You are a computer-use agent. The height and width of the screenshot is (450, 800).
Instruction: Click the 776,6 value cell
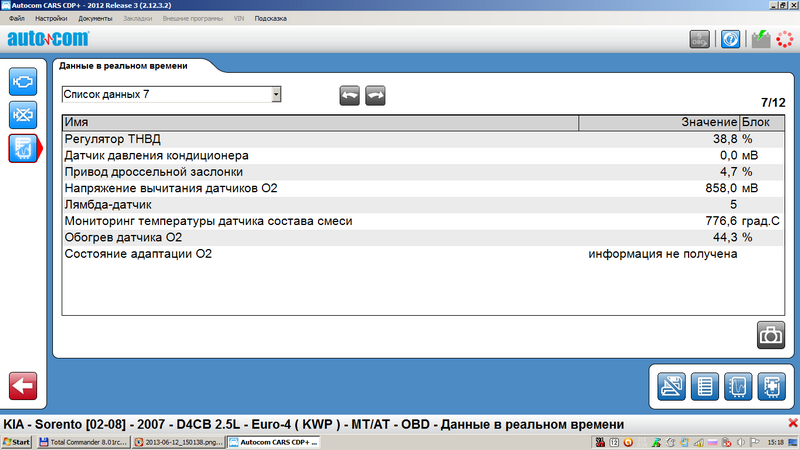[721, 221]
